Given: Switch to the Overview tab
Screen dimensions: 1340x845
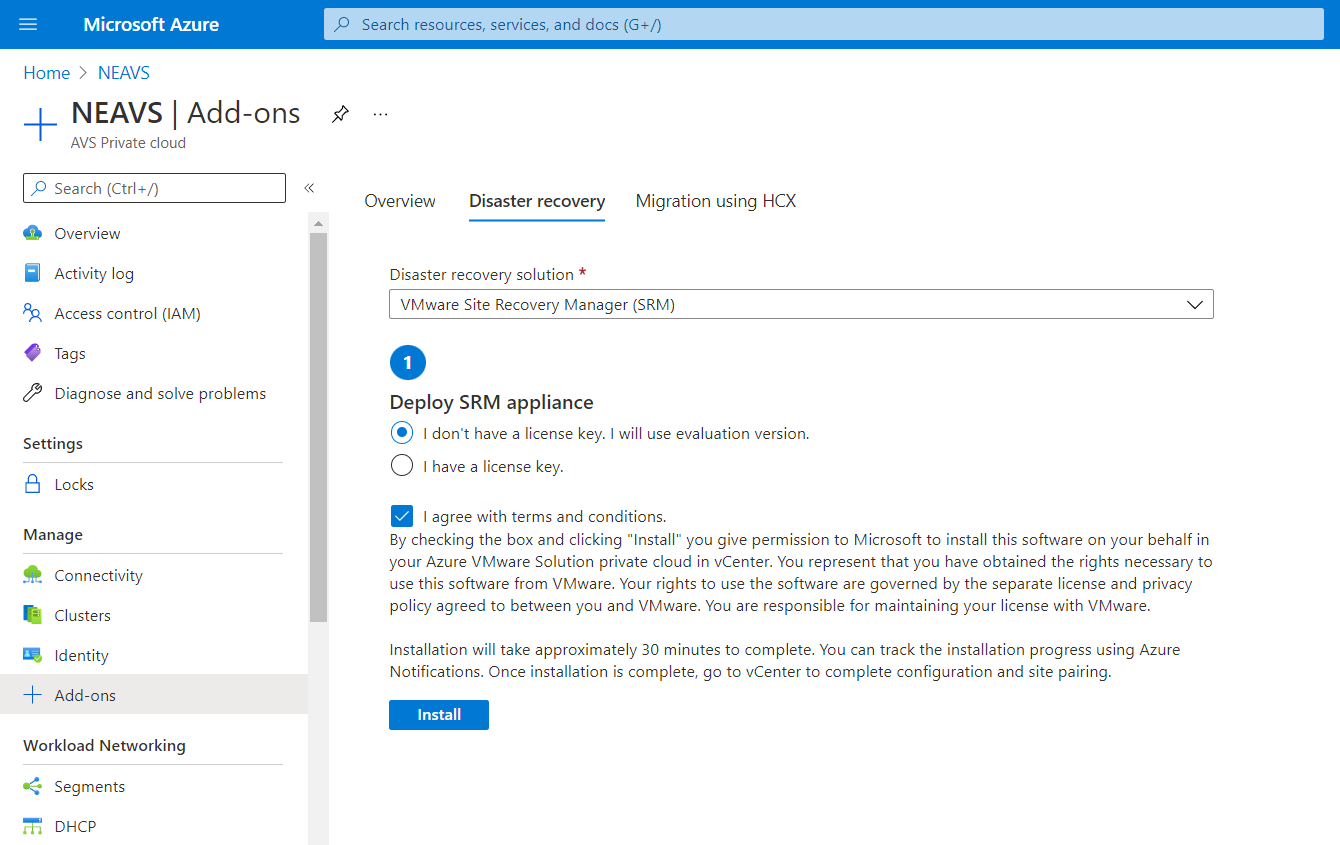Looking at the screenshot, I should 400,201.
